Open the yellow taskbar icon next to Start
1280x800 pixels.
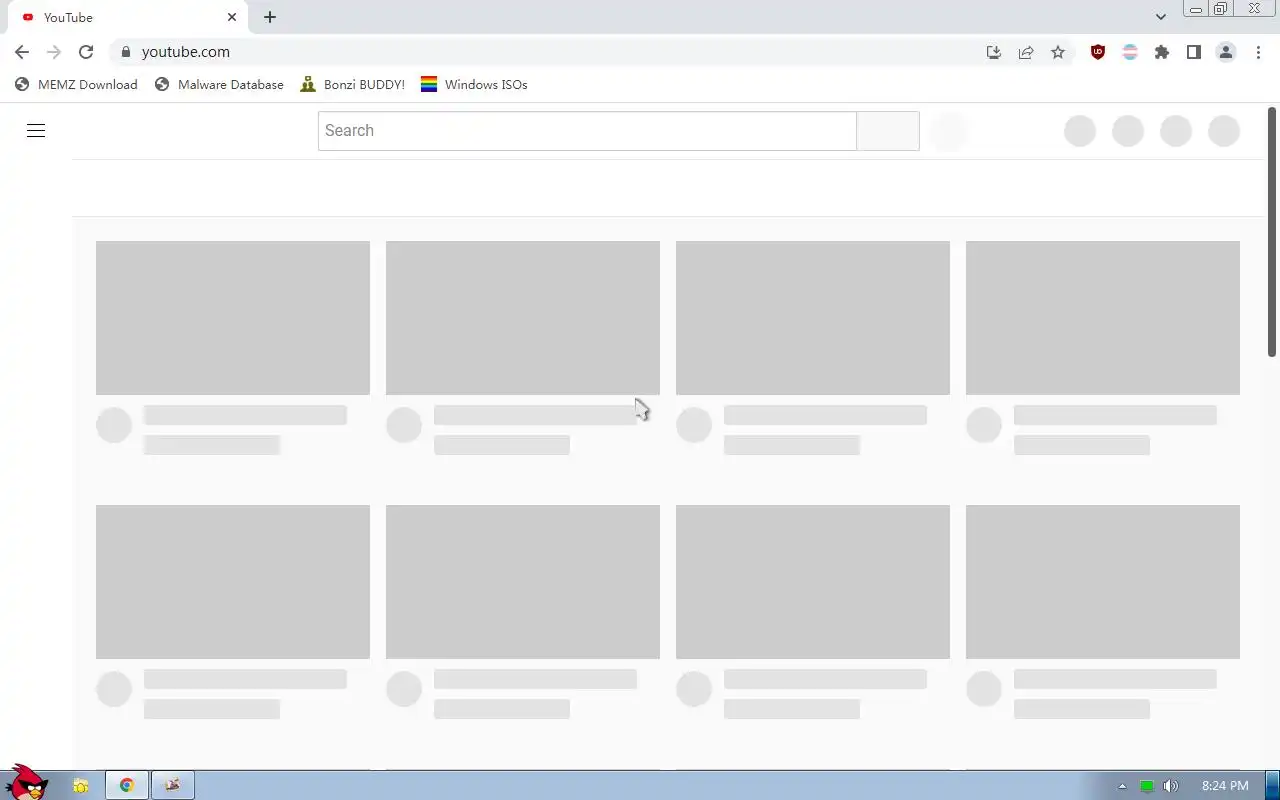tap(81, 786)
